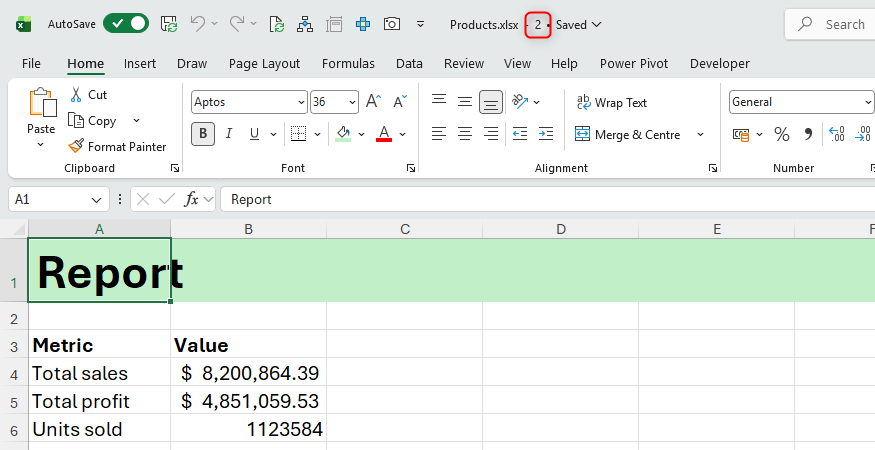This screenshot has width=875, height=450.
Task: Click the blue cross add-in icon
Action: [363, 24]
